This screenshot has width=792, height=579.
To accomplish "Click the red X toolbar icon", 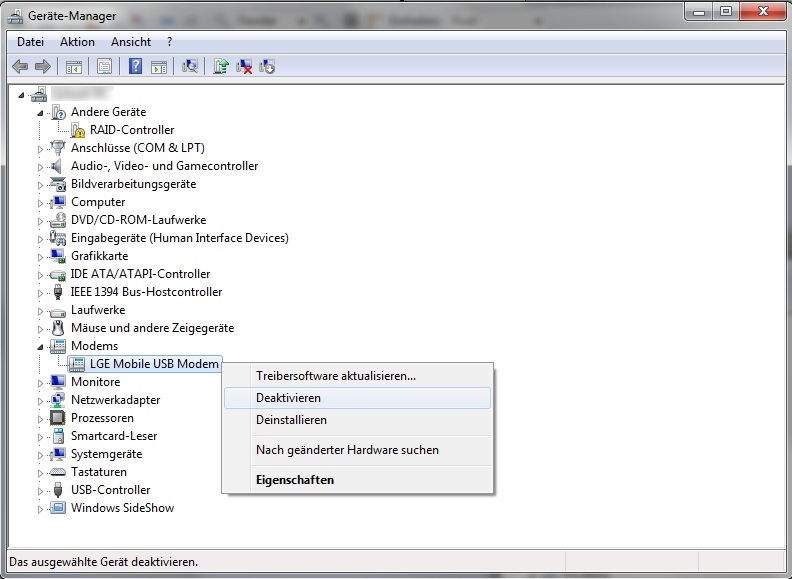I will click(x=244, y=67).
